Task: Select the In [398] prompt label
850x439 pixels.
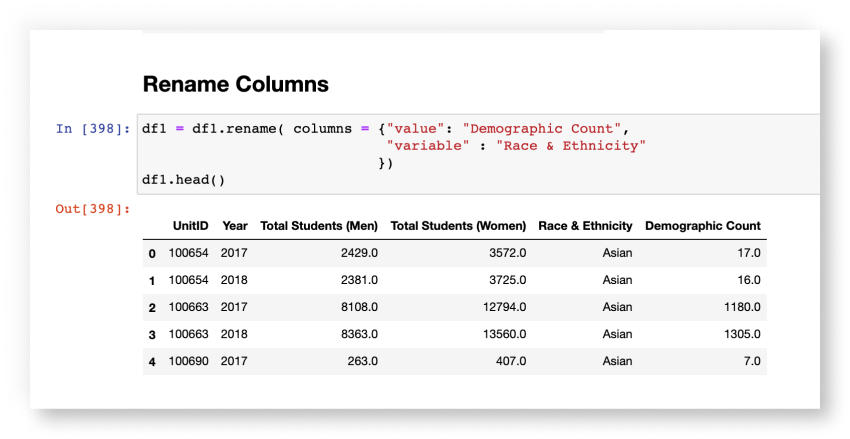Action: (93, 129)
